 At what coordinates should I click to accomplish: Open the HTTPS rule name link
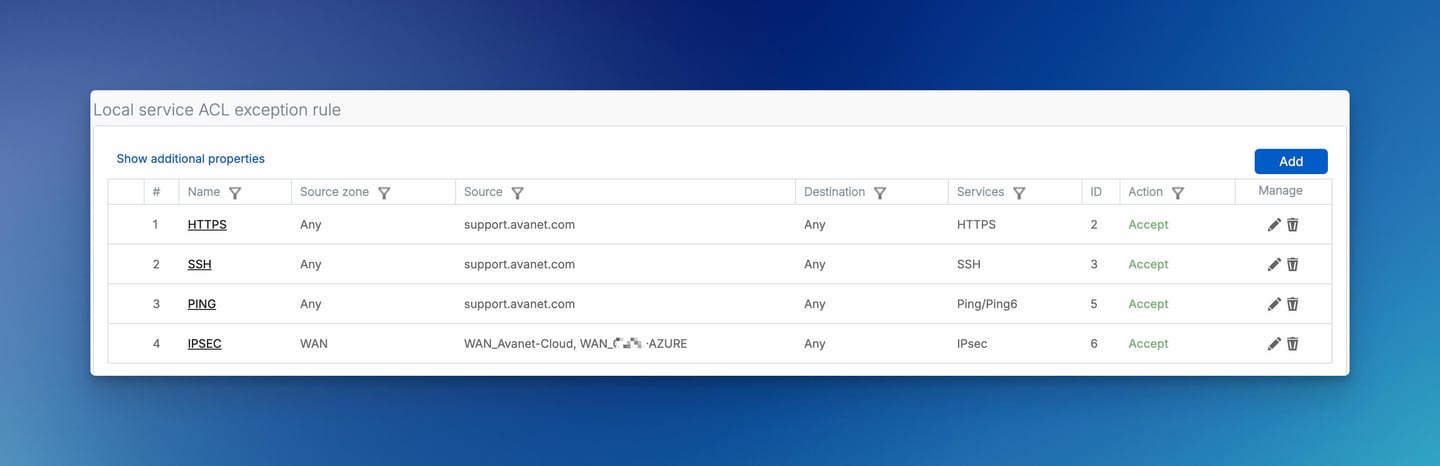point(207,225)
